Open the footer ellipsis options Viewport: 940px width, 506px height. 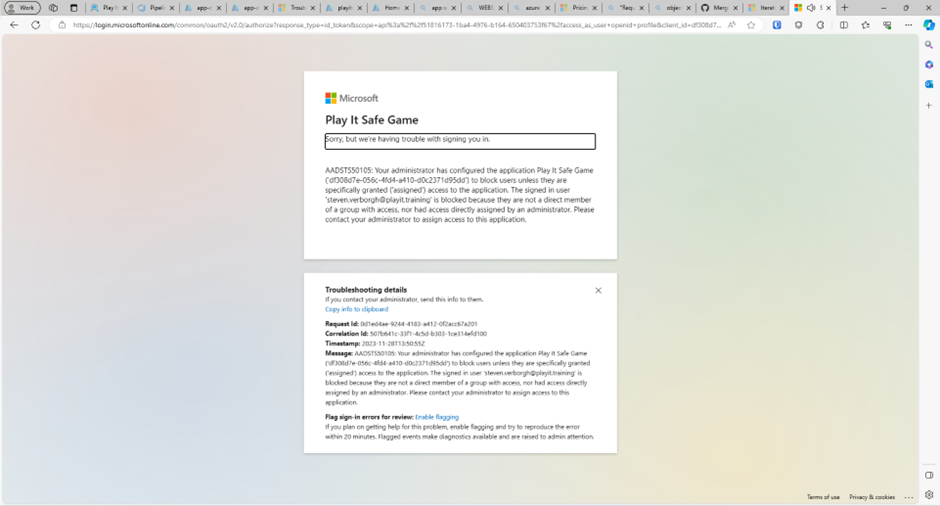(x=908, y=497)
